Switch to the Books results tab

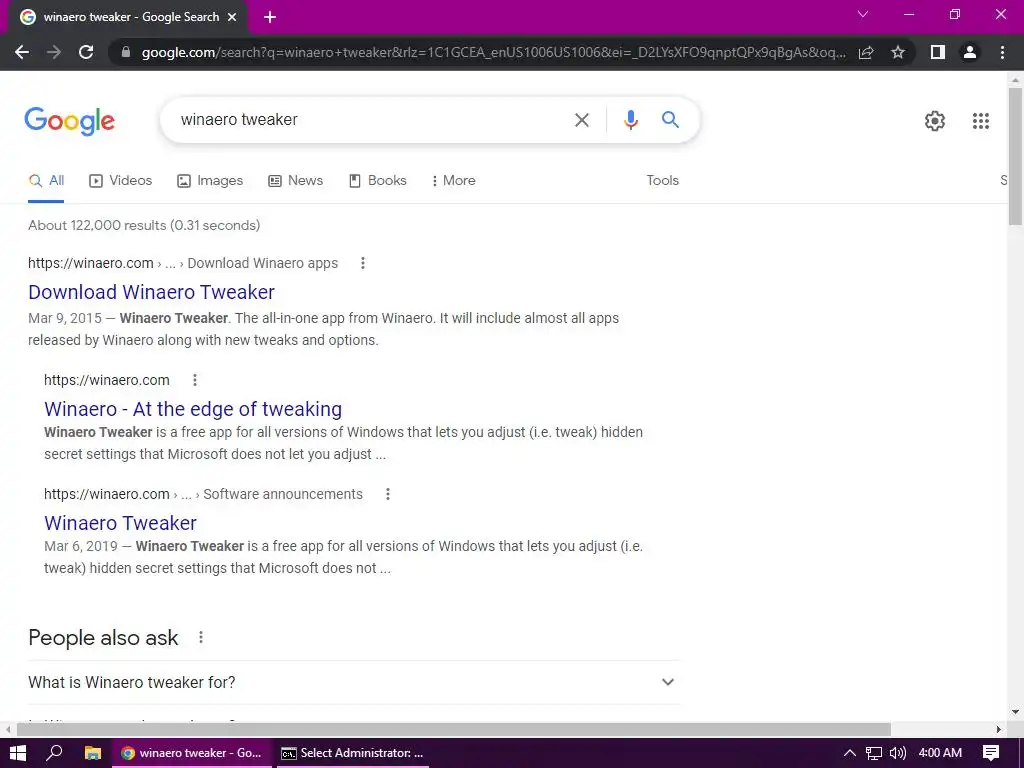[377, 181]
